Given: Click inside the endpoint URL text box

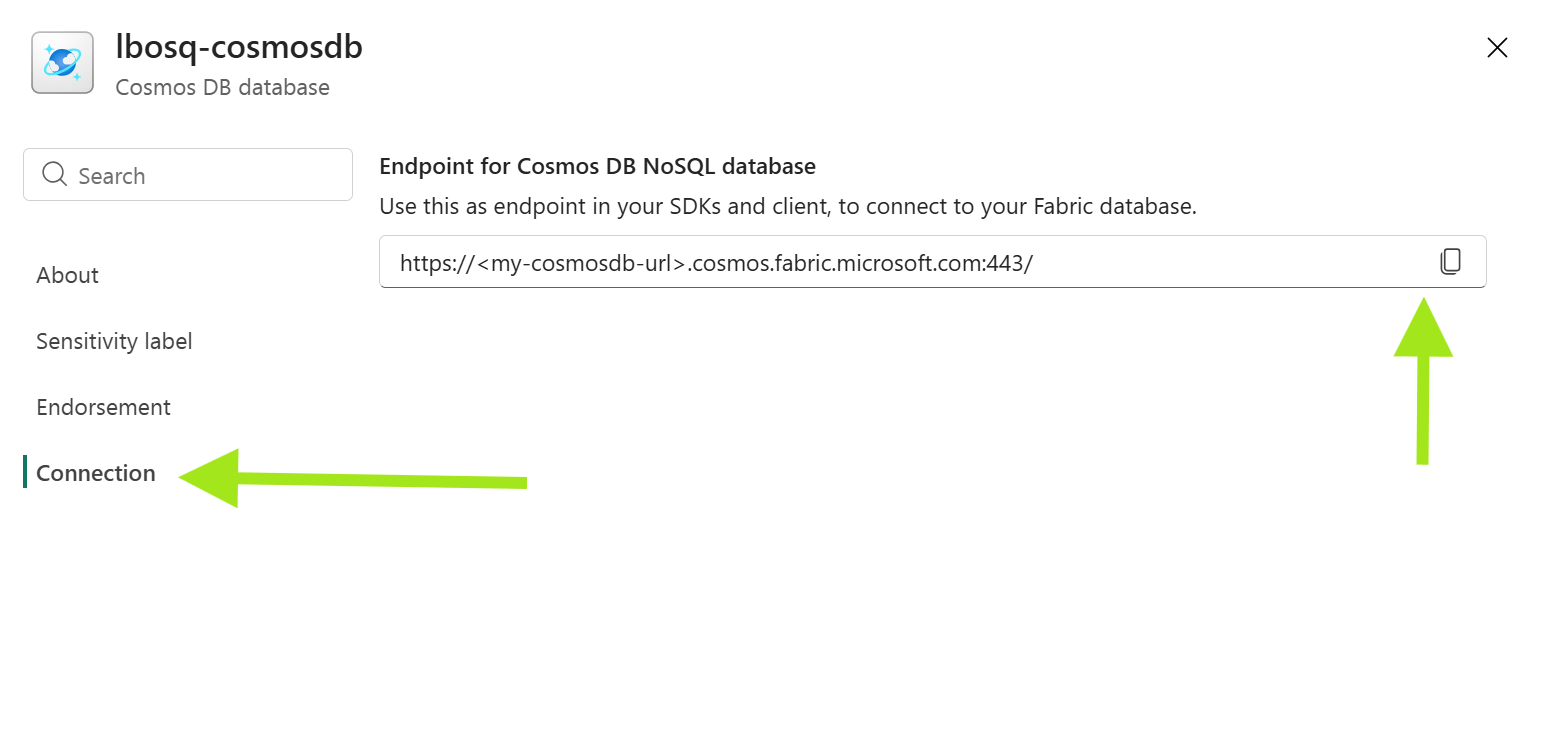Looking at the screenshot, I should (x=1200, y=263).
